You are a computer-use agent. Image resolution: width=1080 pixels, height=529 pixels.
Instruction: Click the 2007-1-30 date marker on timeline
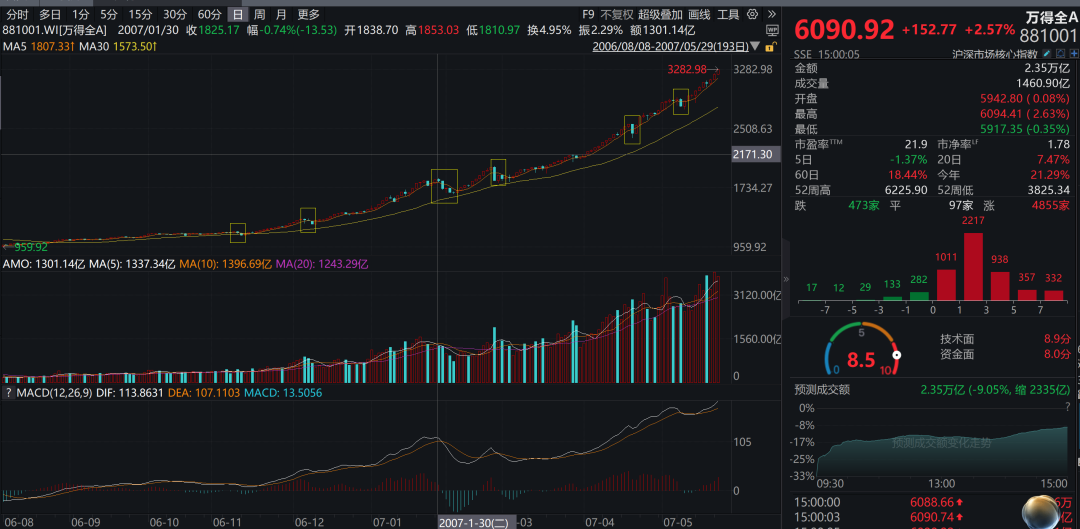[x=475, y=522]
